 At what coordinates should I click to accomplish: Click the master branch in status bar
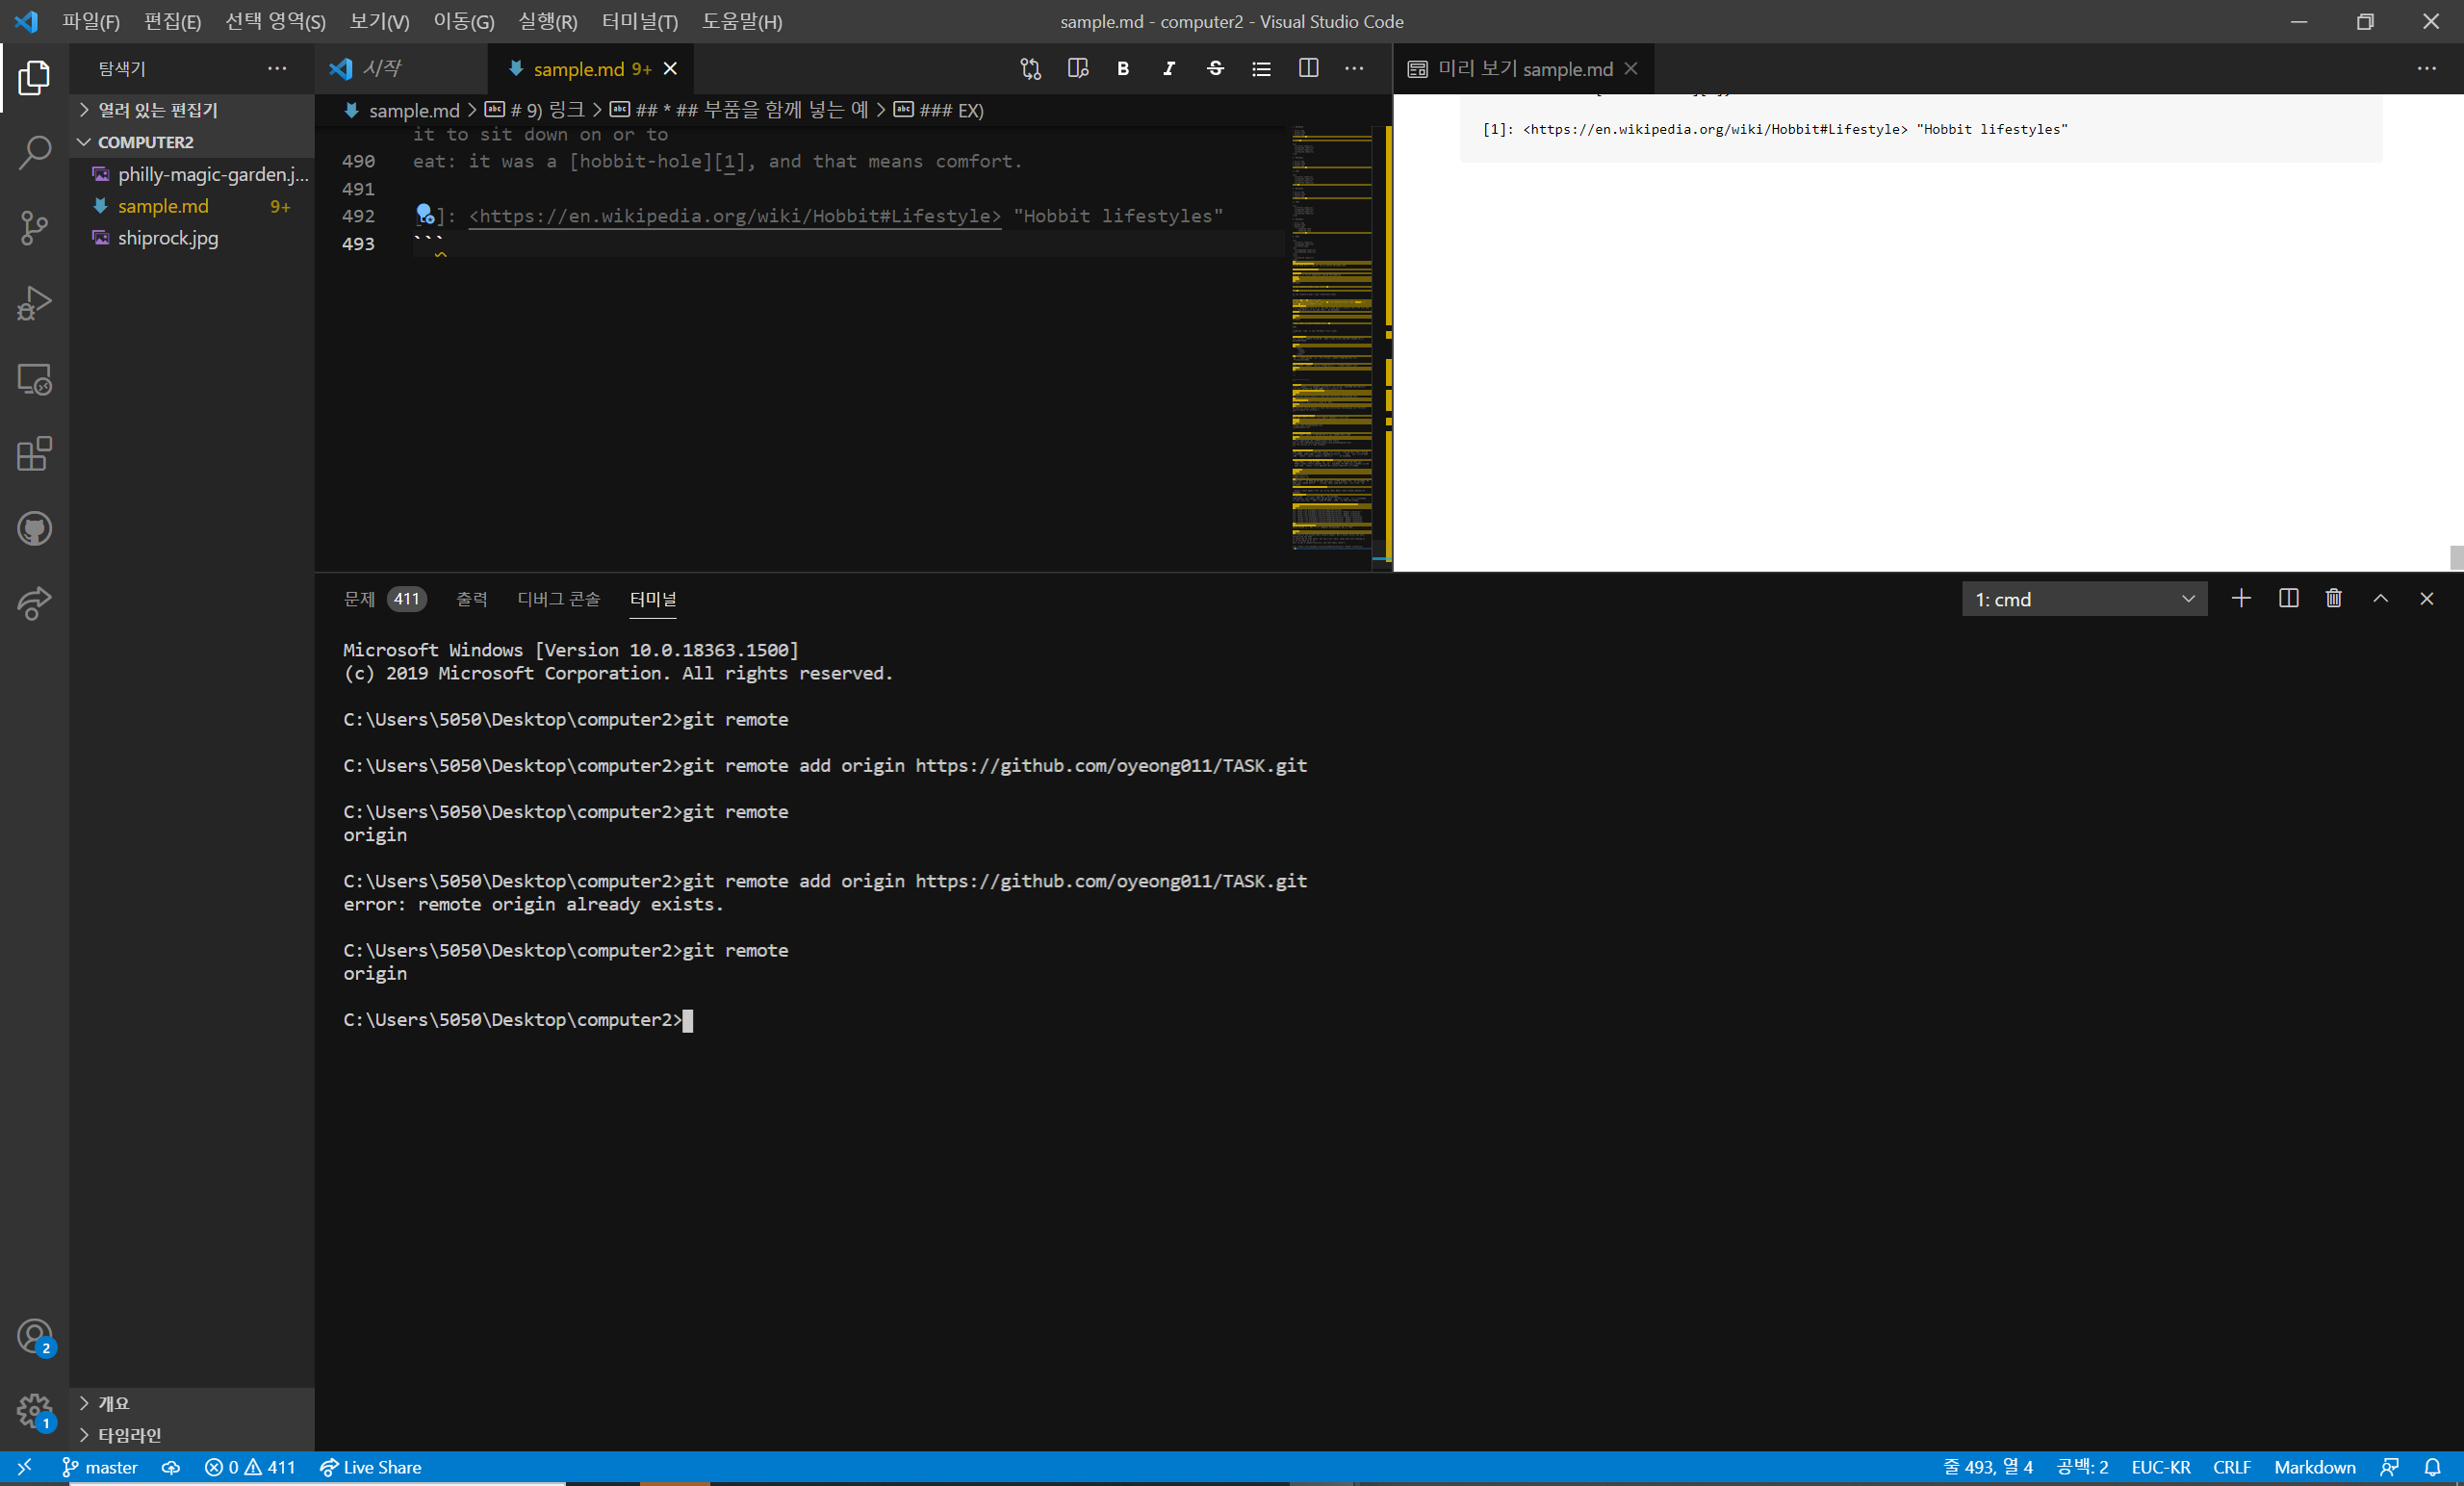(x=99, y=1467)
